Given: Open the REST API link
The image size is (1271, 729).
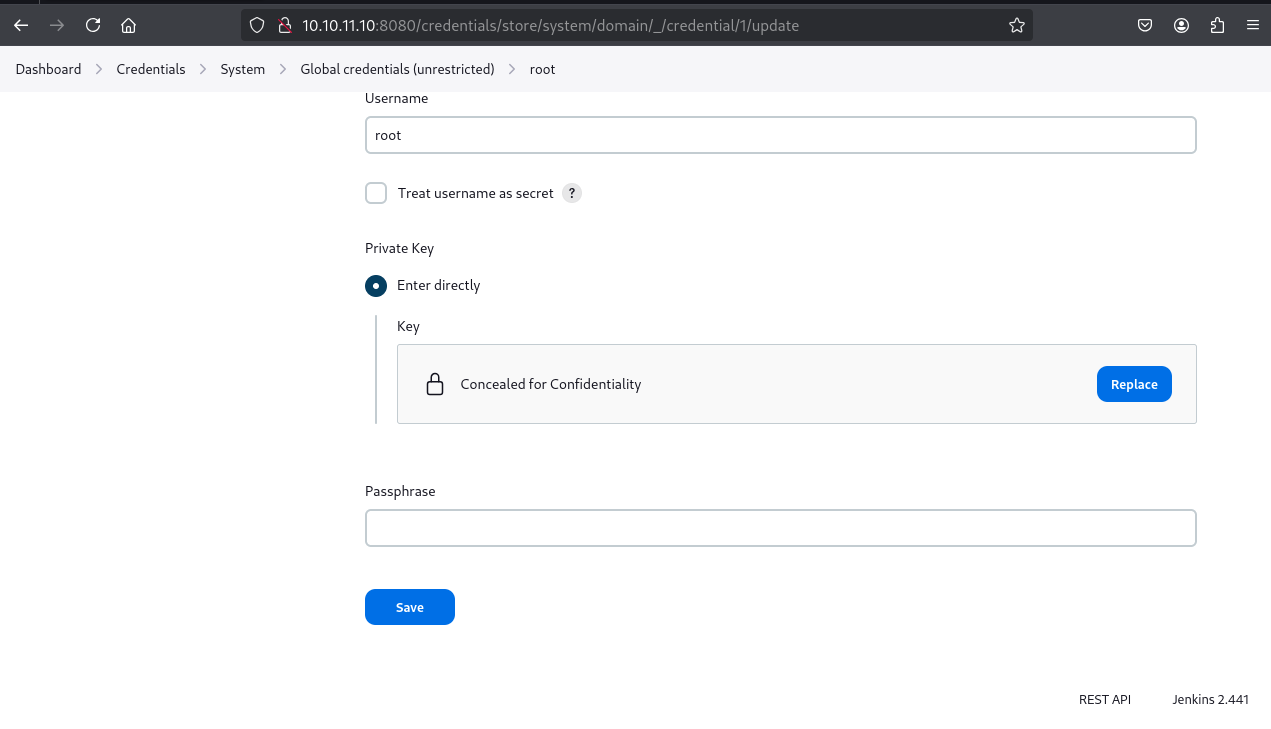Looking at the screenshot, I should 1104,700.
